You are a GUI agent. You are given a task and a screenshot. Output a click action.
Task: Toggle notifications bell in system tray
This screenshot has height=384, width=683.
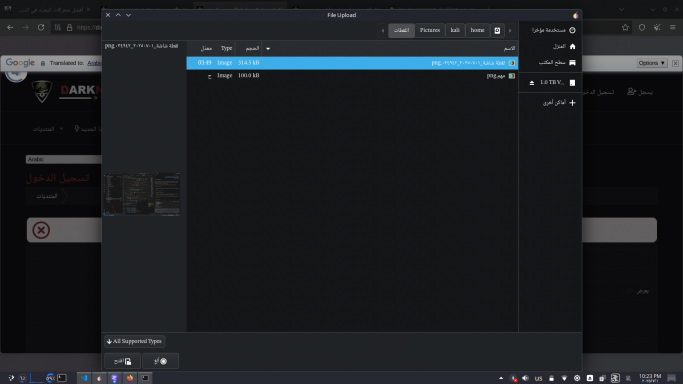coord(628,378)
